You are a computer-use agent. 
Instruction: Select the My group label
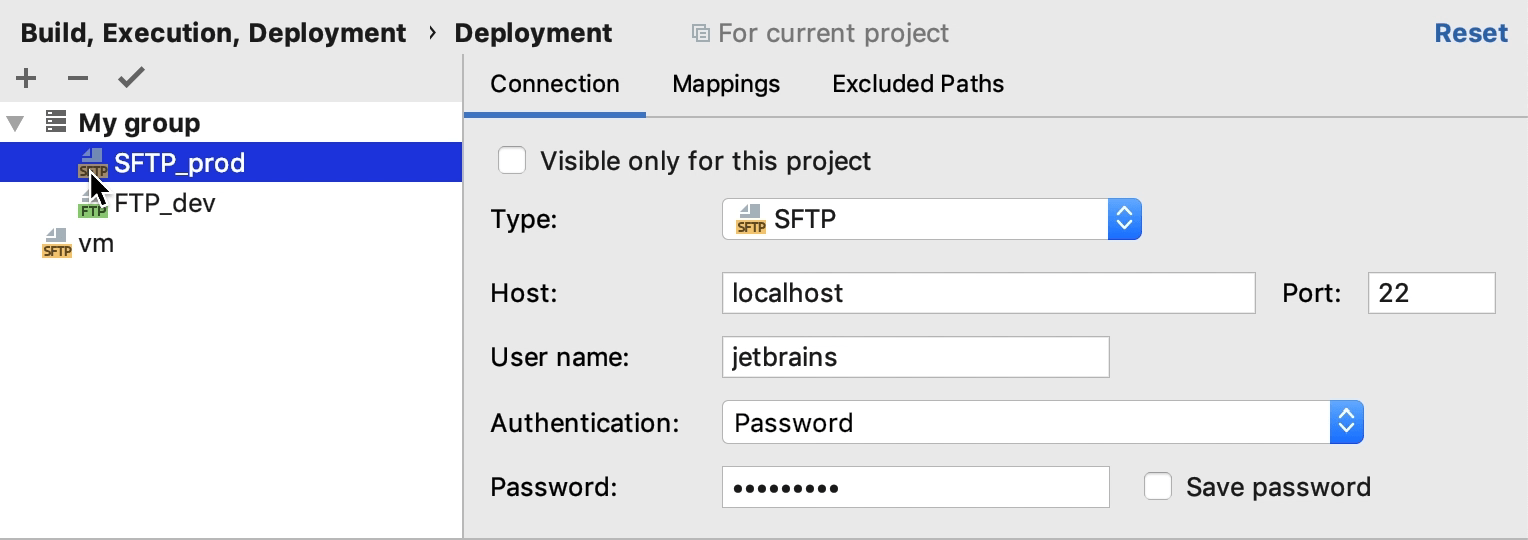(x=139, y=123)
